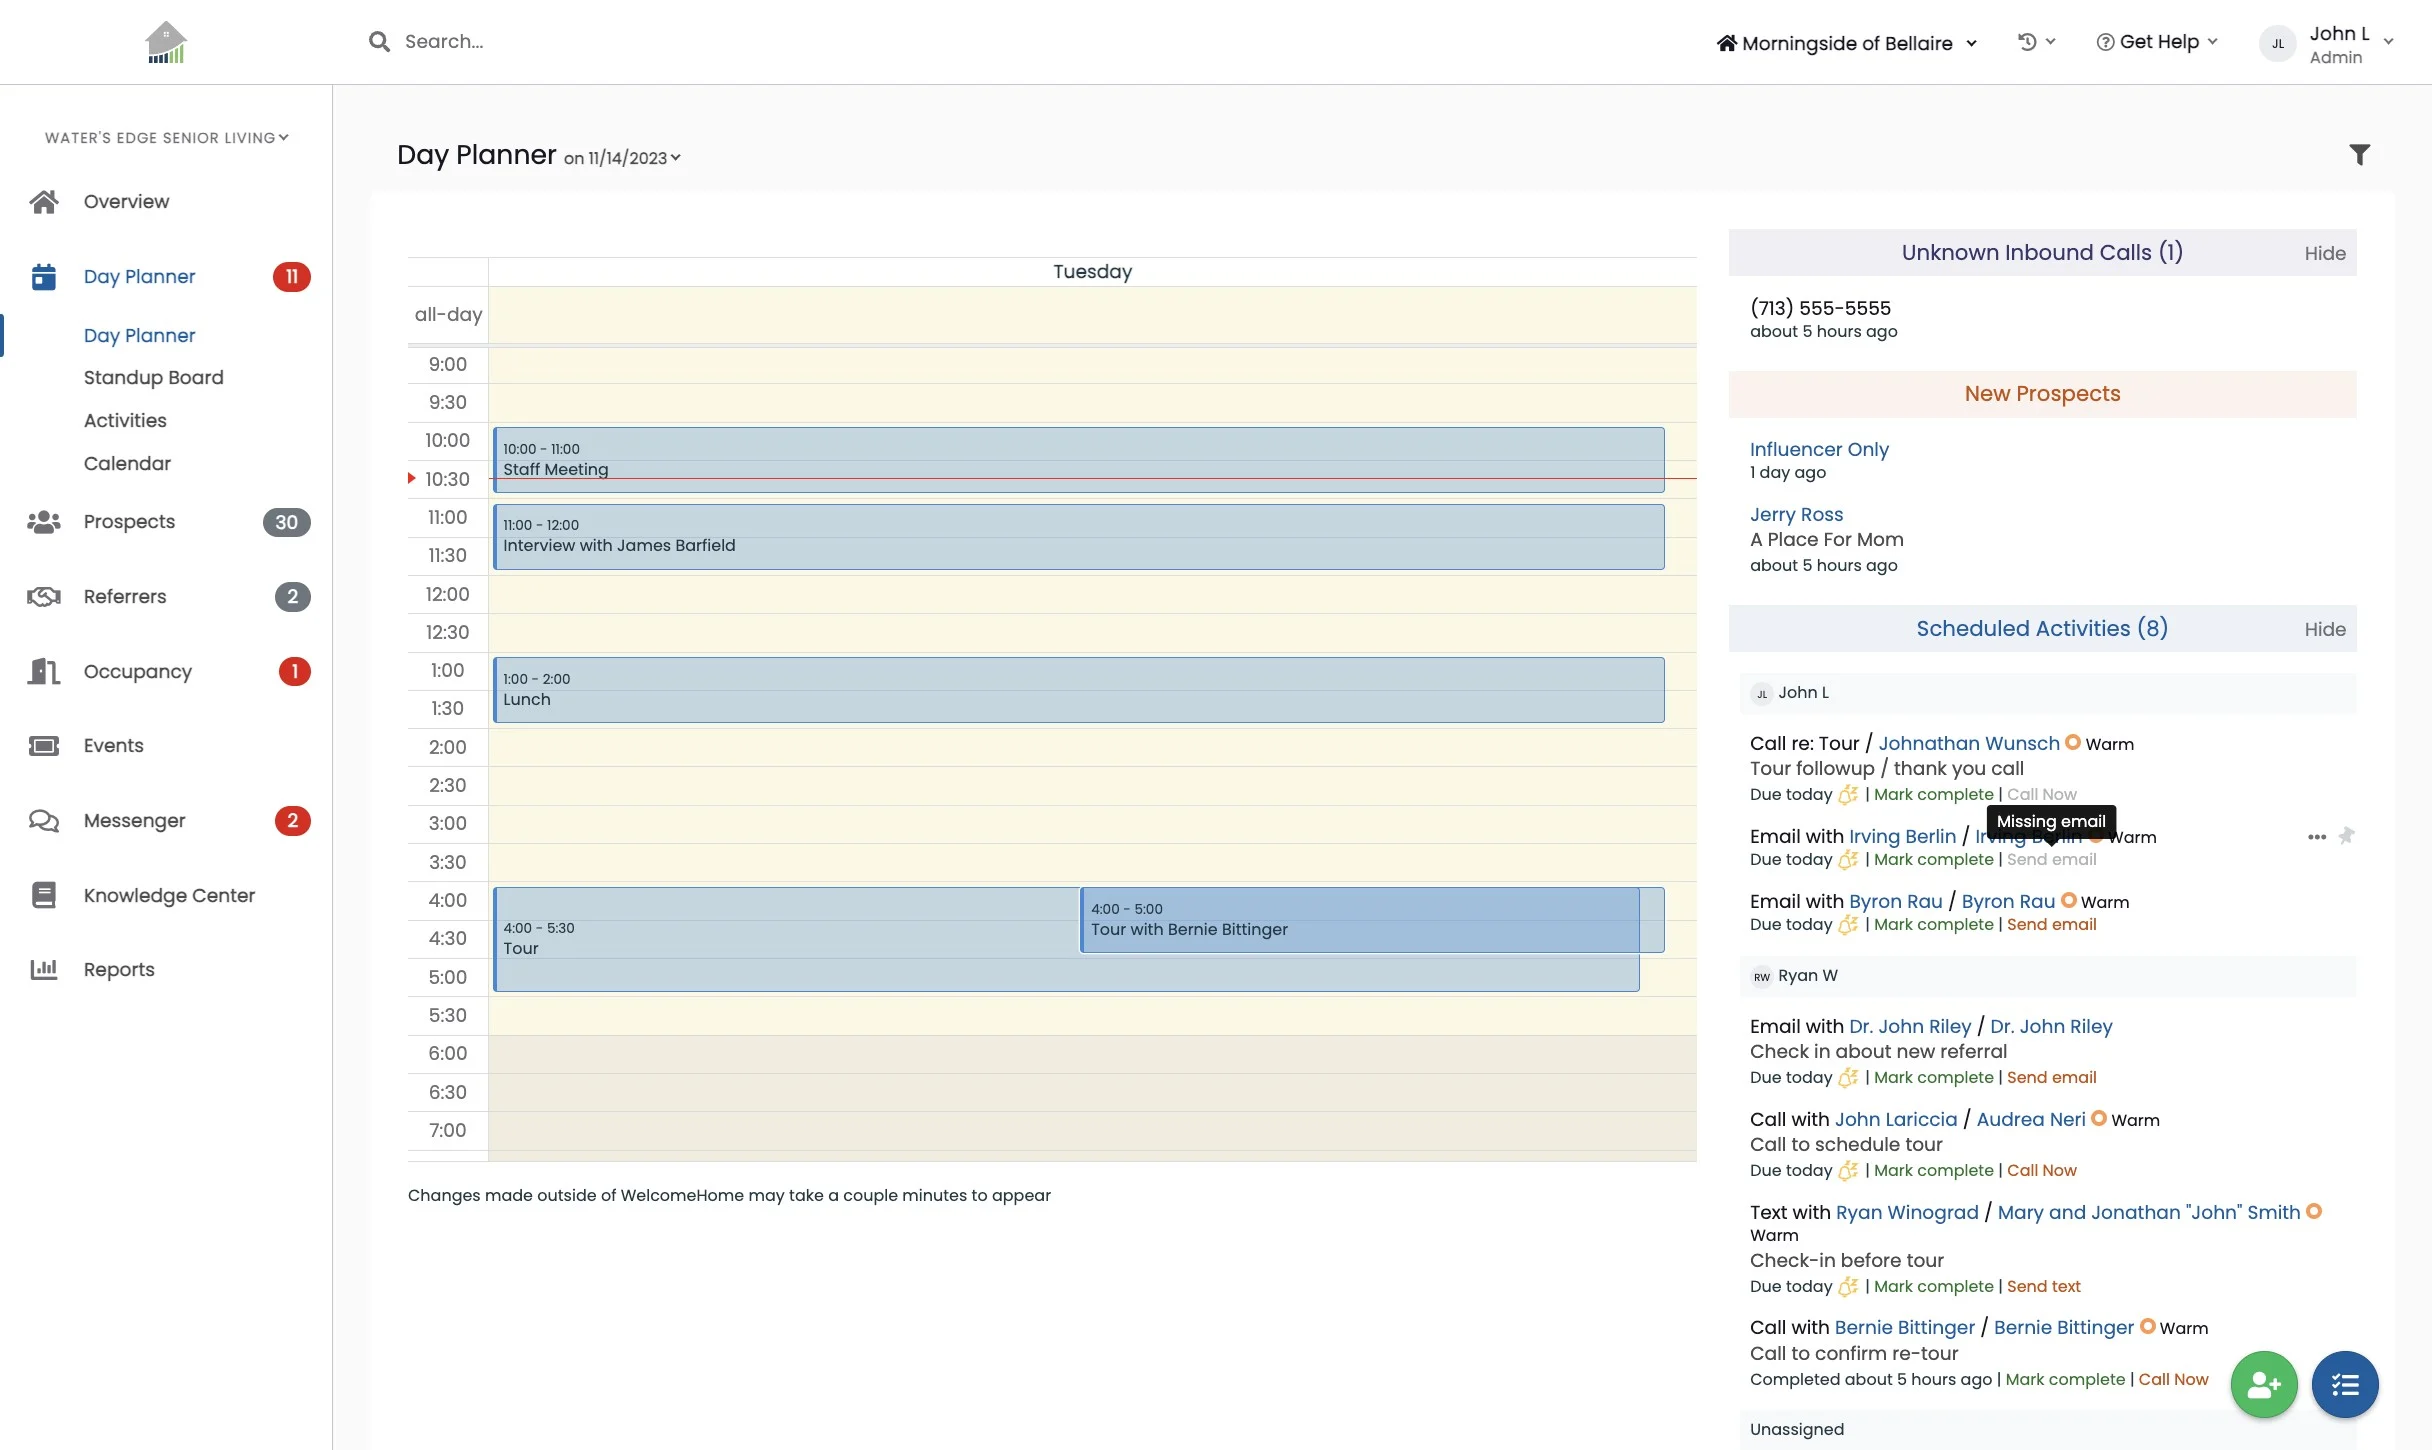The height and width of the screenshot is (1450, 2432).
Task: Click Call Now for Audrea Neri
Action: click(x=2041, y=1170)
